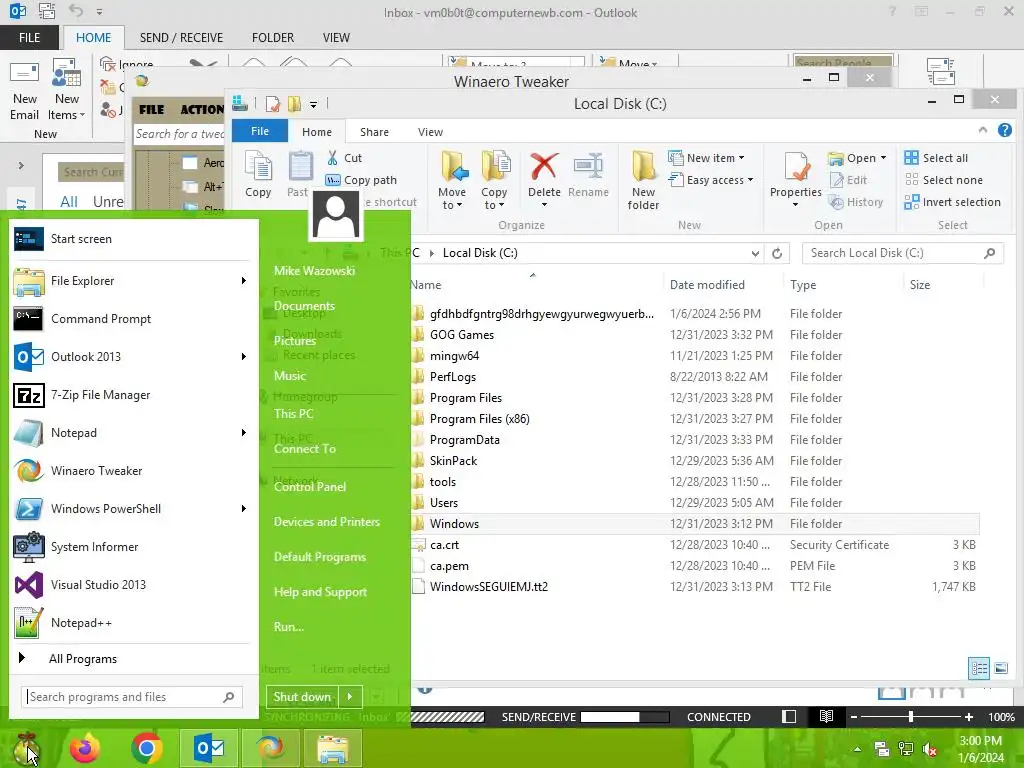Click Cut in the Explorer ribbon
The width and height of the screenshot is (1024, 768).
click(344, 158)
